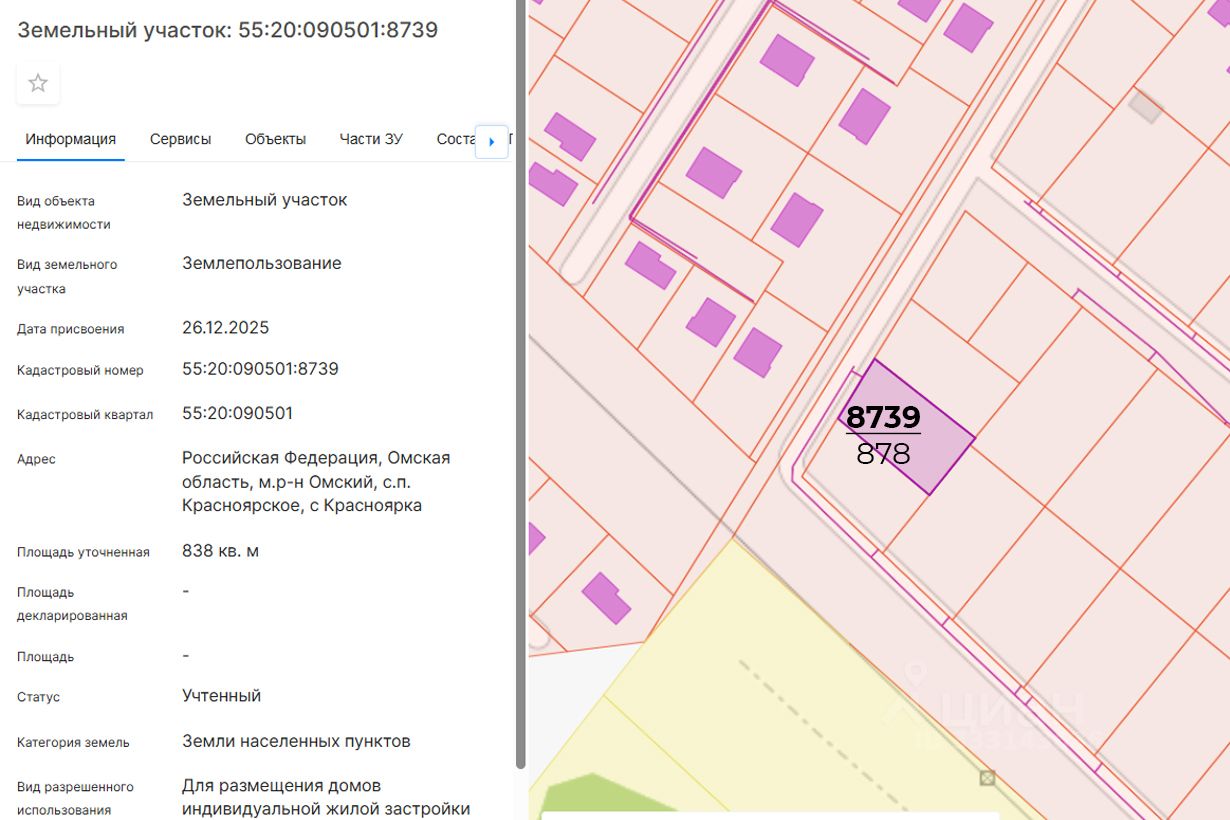The height and width of the screenshot is (820, 1230).
Task: Switch to the Сервисы tab
Action: pyautogui.click(x=180, y=139)
